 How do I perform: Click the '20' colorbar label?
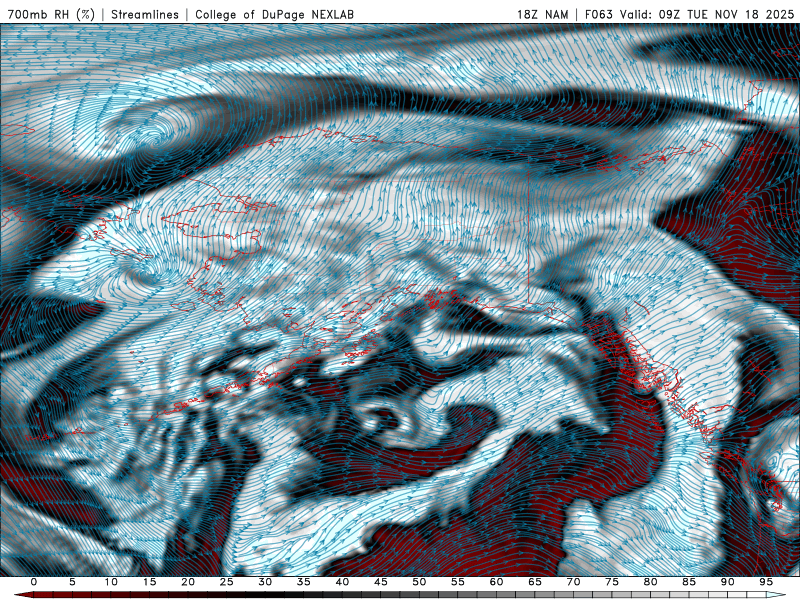point(188,582)
